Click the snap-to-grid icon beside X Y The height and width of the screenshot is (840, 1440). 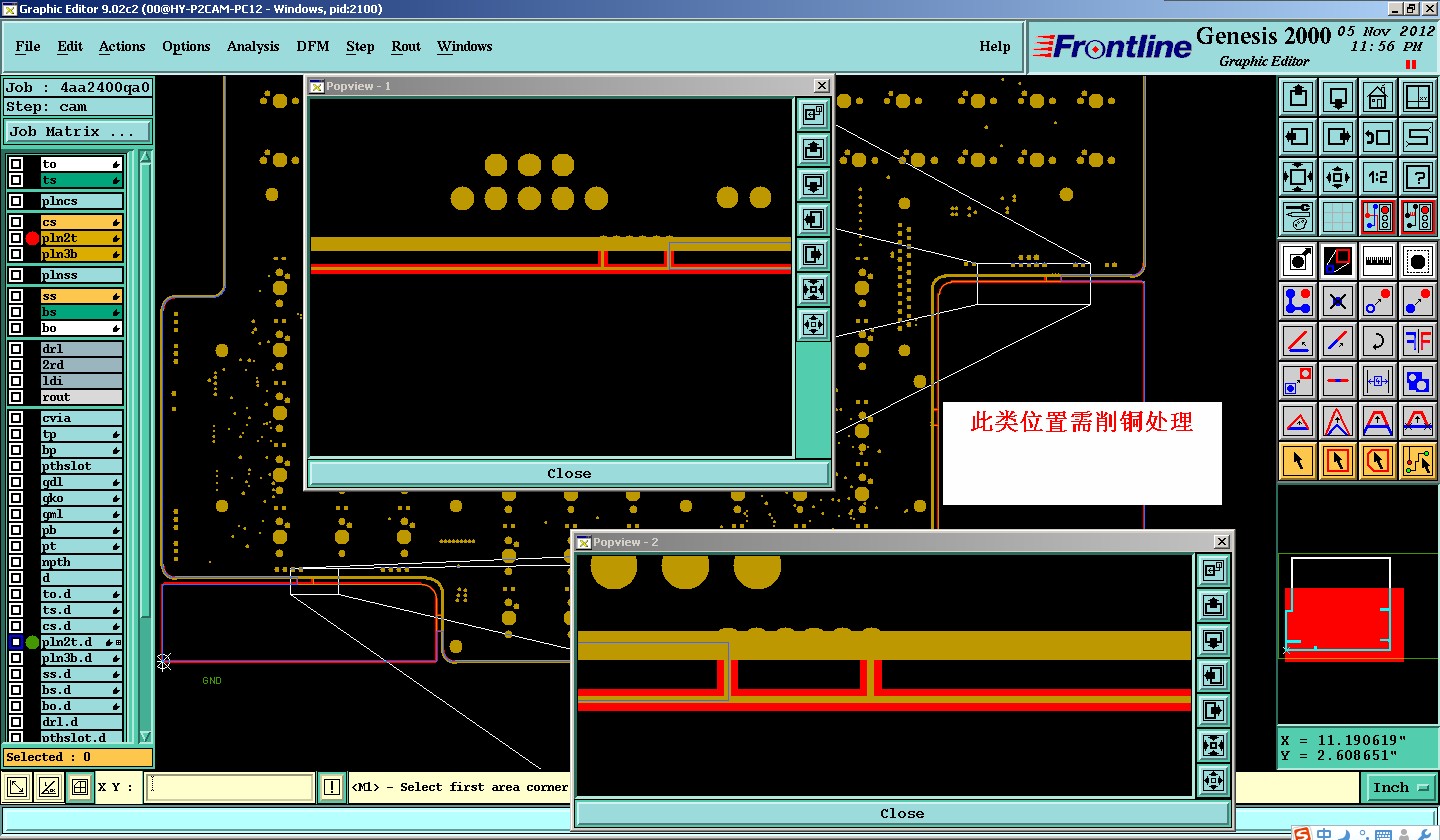(x=80, y=787)
